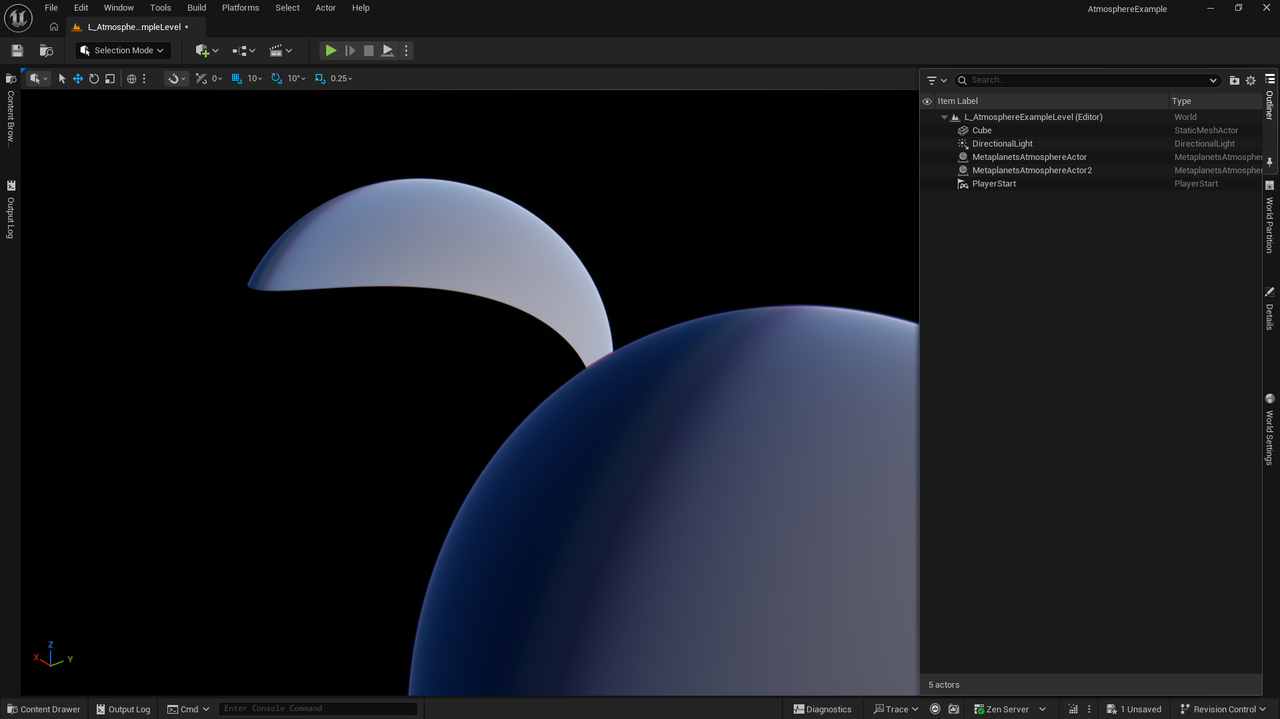Open the World Settings side tab
1280x719 pixels.
coord(1270,429)
